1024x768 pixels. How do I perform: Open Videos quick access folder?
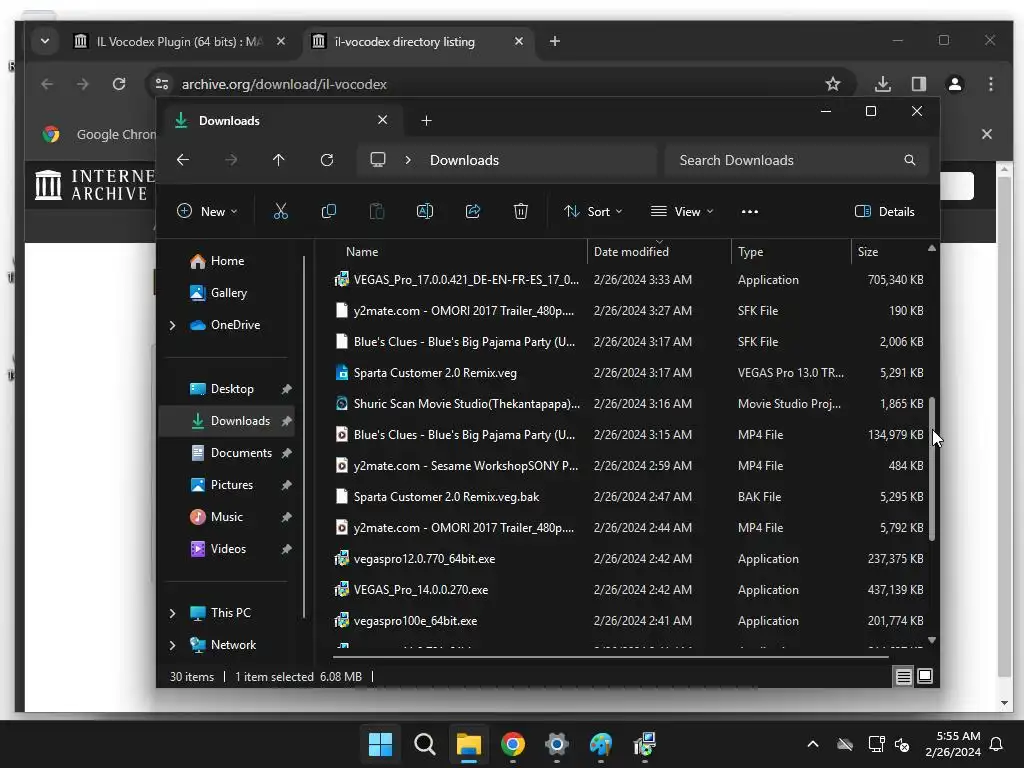coord(228,549)
